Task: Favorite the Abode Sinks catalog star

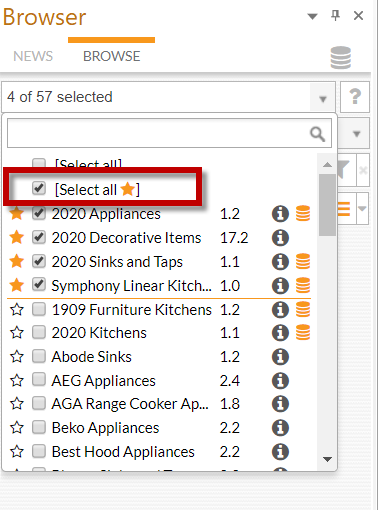Action: point(17,357)
